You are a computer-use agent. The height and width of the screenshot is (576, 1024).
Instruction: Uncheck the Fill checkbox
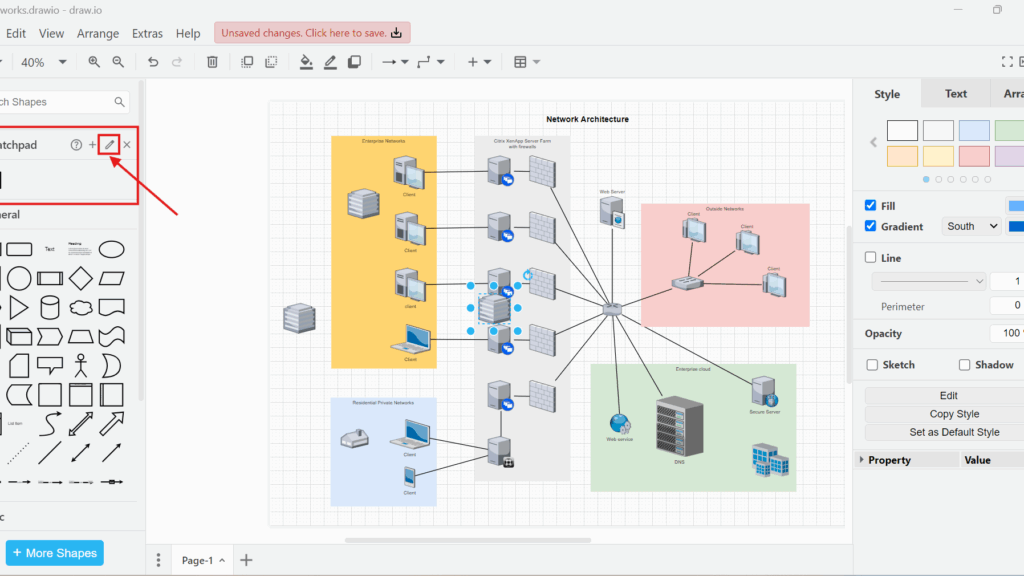(x=871, y=205)
